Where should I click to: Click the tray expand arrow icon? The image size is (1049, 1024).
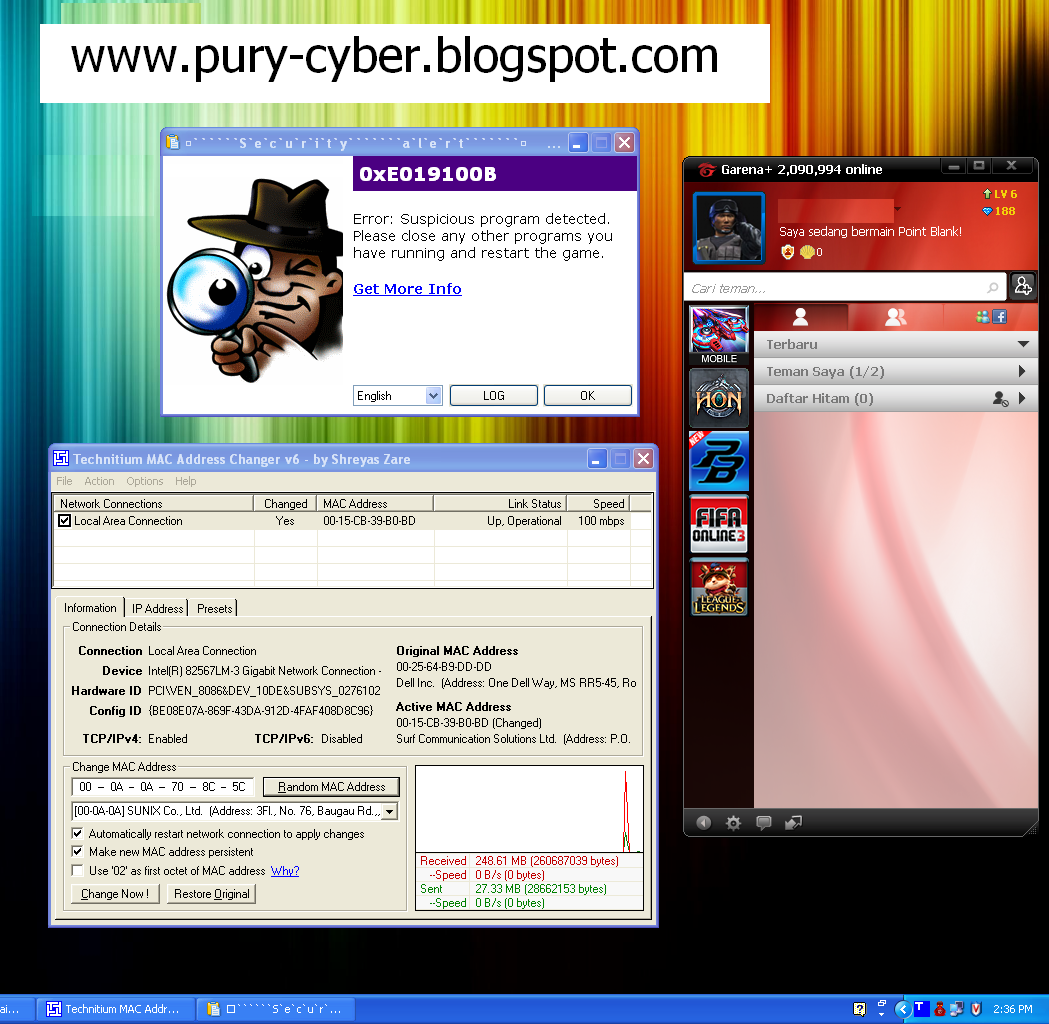coord(902,1009)
